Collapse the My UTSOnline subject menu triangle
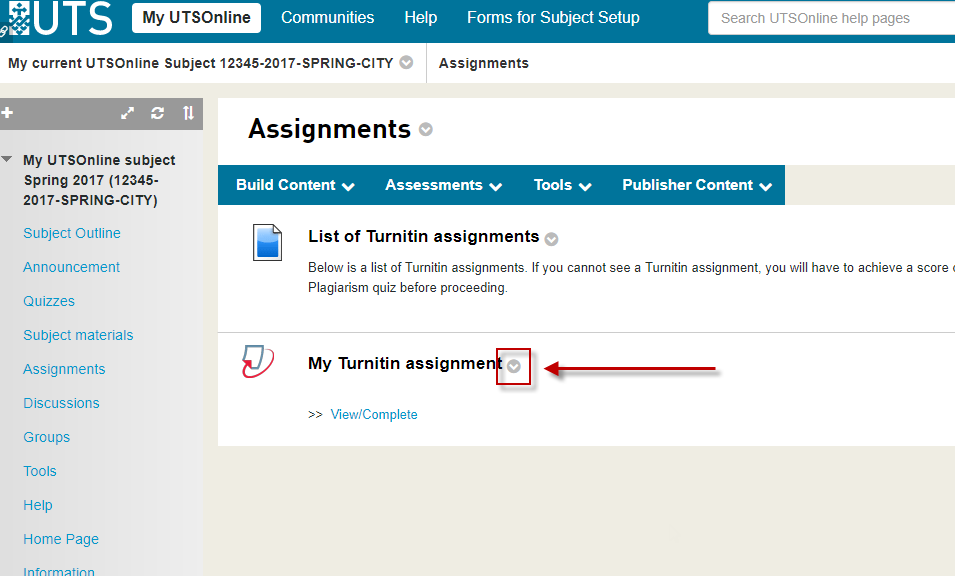This screenshot has height=576, width=955. pos(8,160)
